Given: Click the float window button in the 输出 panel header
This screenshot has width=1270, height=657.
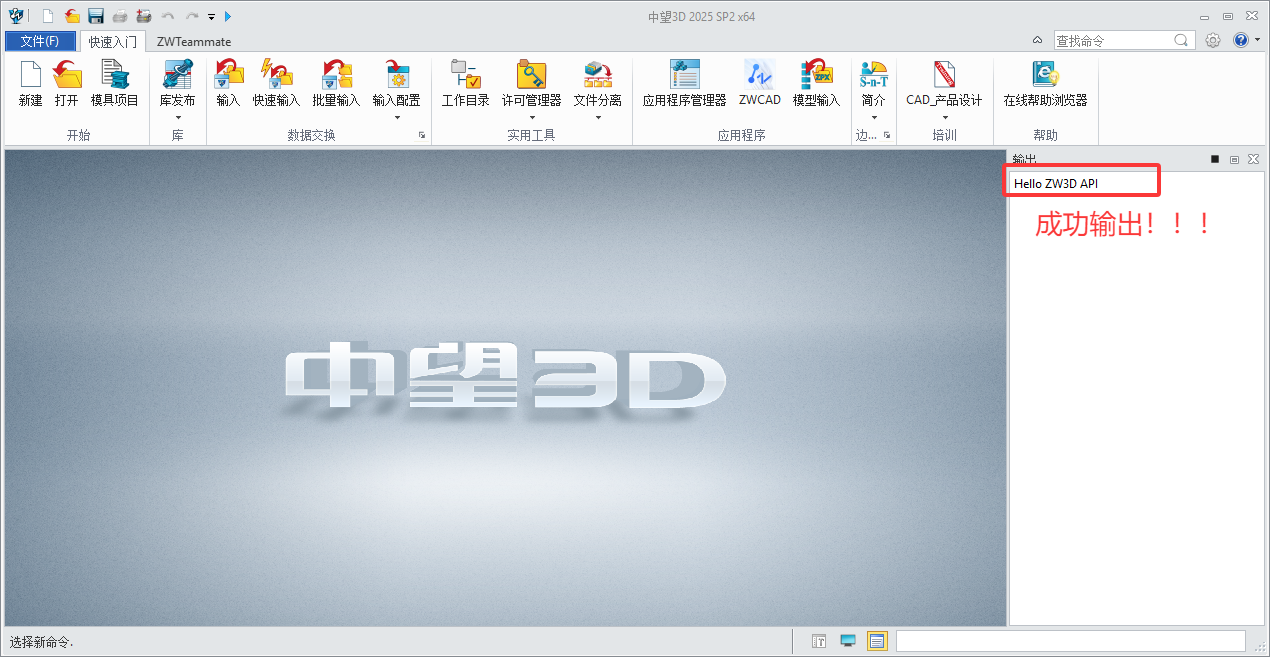Looking at the screenshot, I should coord(1234,159).
